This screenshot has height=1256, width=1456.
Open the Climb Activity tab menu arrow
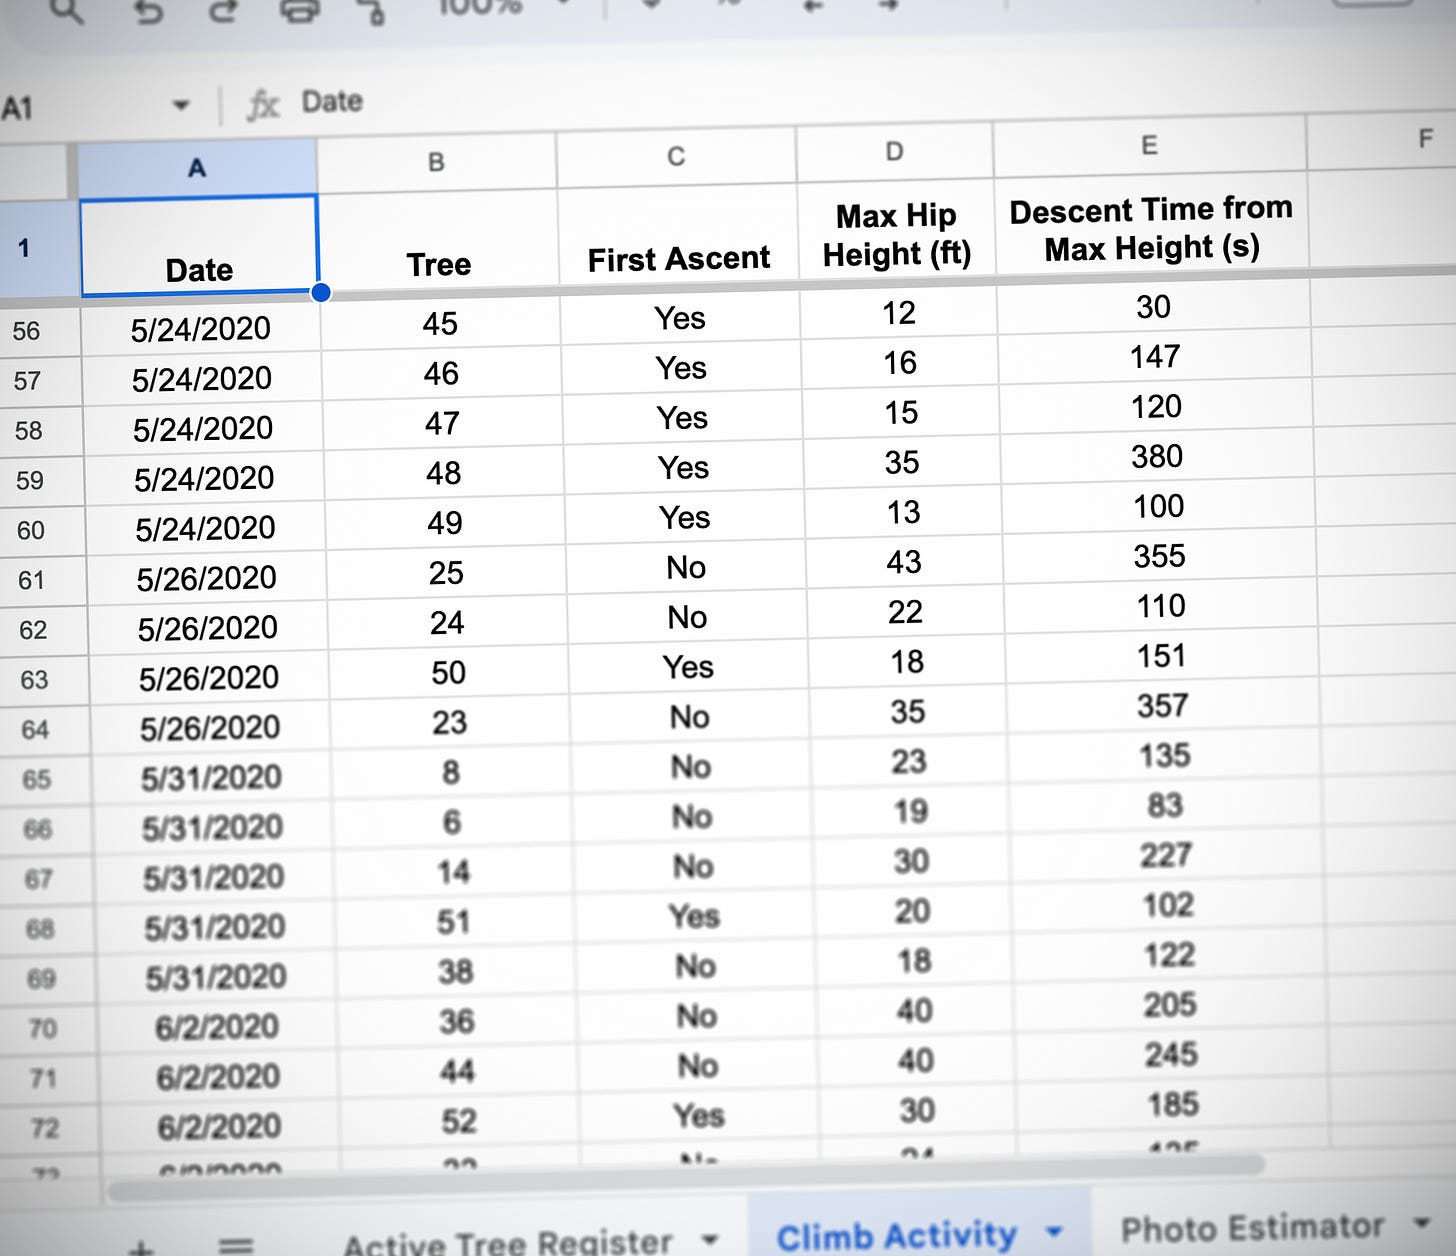pyautogui.click(x=1052, y=1233)
